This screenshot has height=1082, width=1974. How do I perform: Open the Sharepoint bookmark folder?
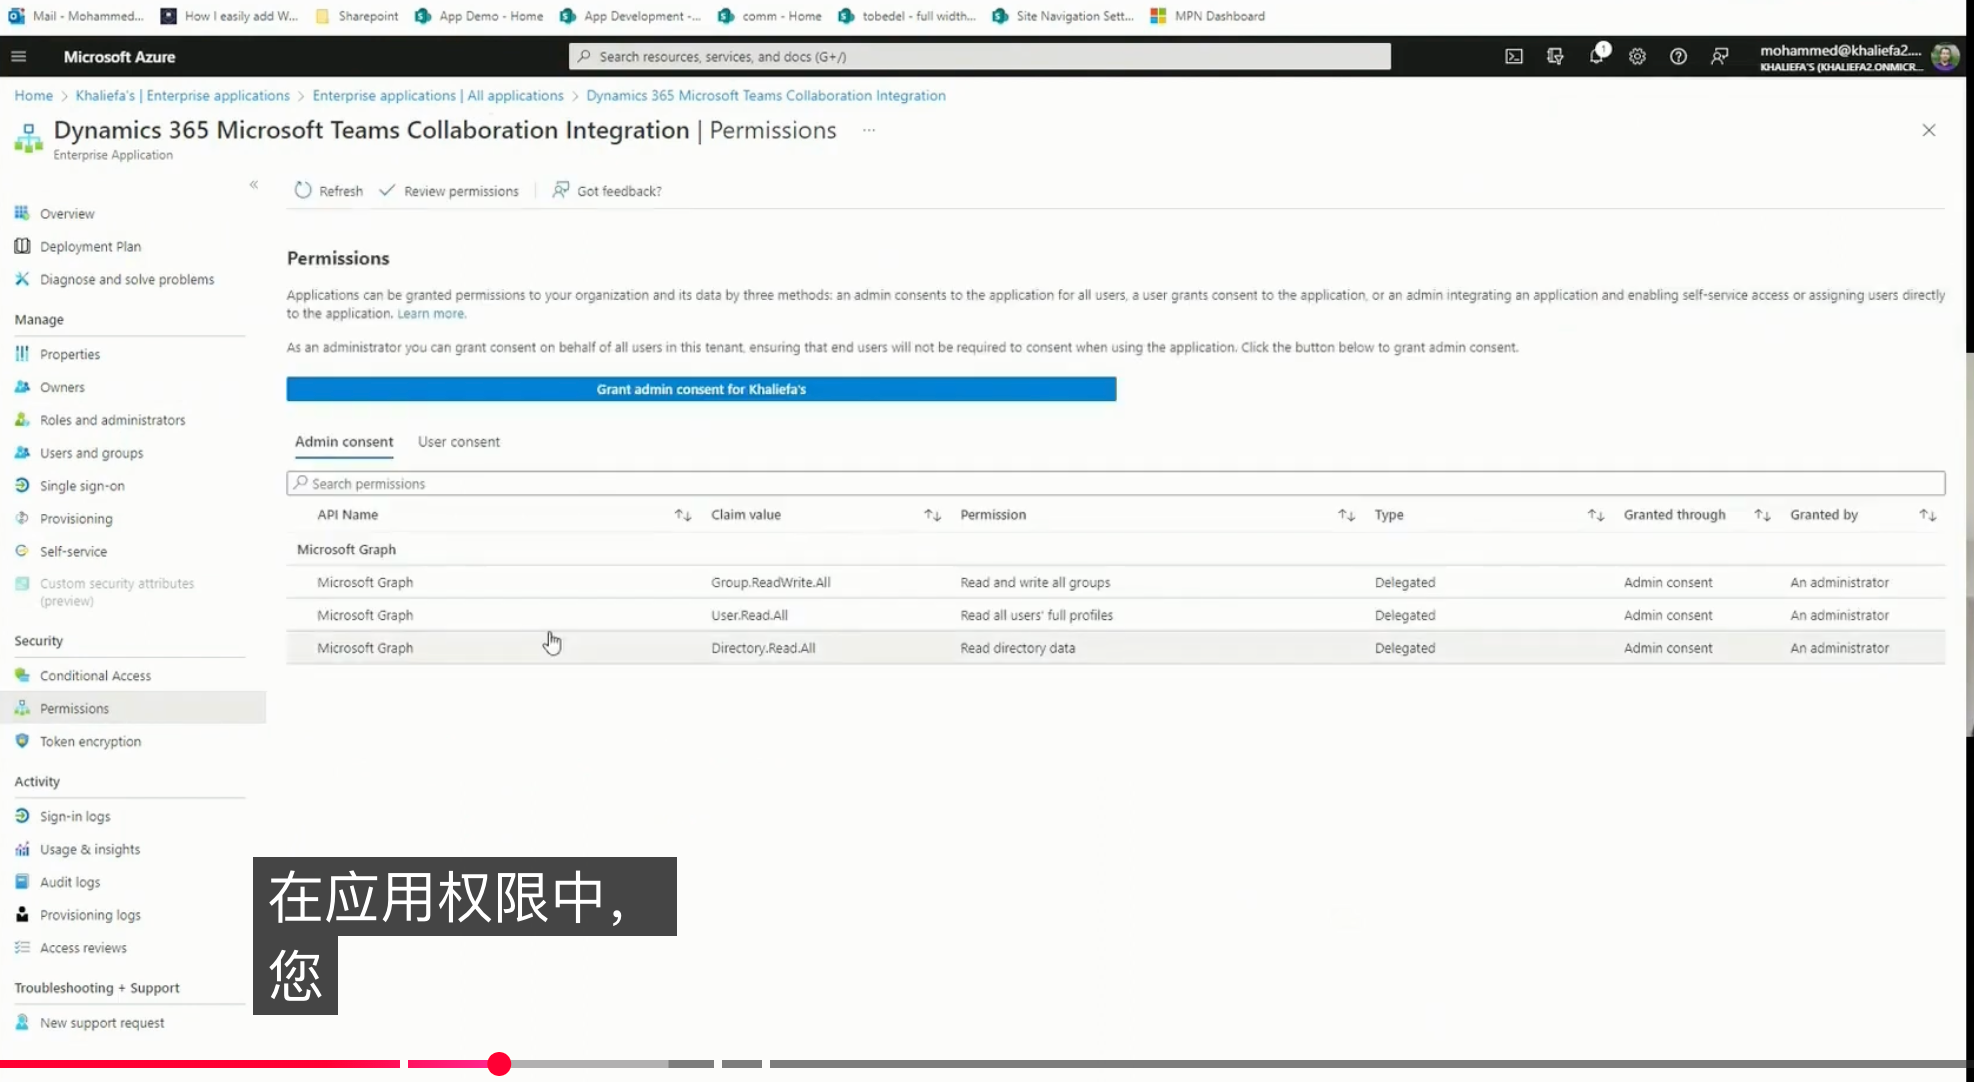(357, 16)
